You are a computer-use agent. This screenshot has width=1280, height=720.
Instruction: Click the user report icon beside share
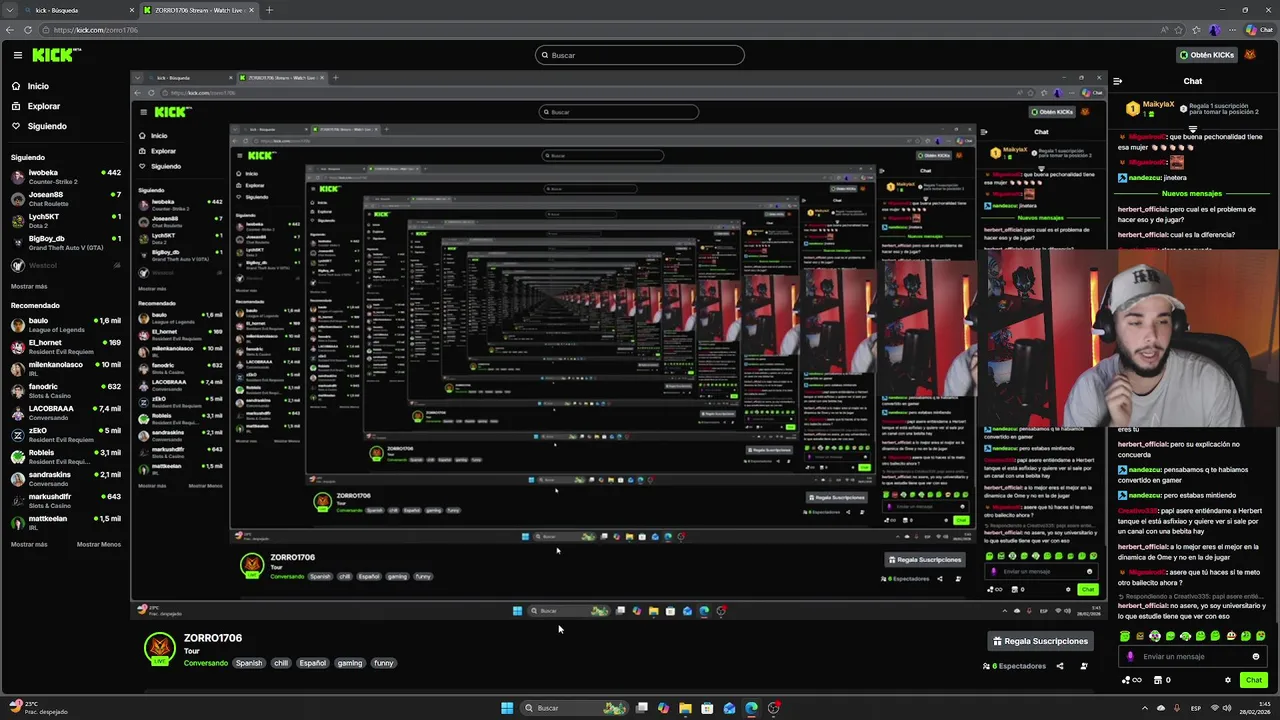click(1084, 666)
